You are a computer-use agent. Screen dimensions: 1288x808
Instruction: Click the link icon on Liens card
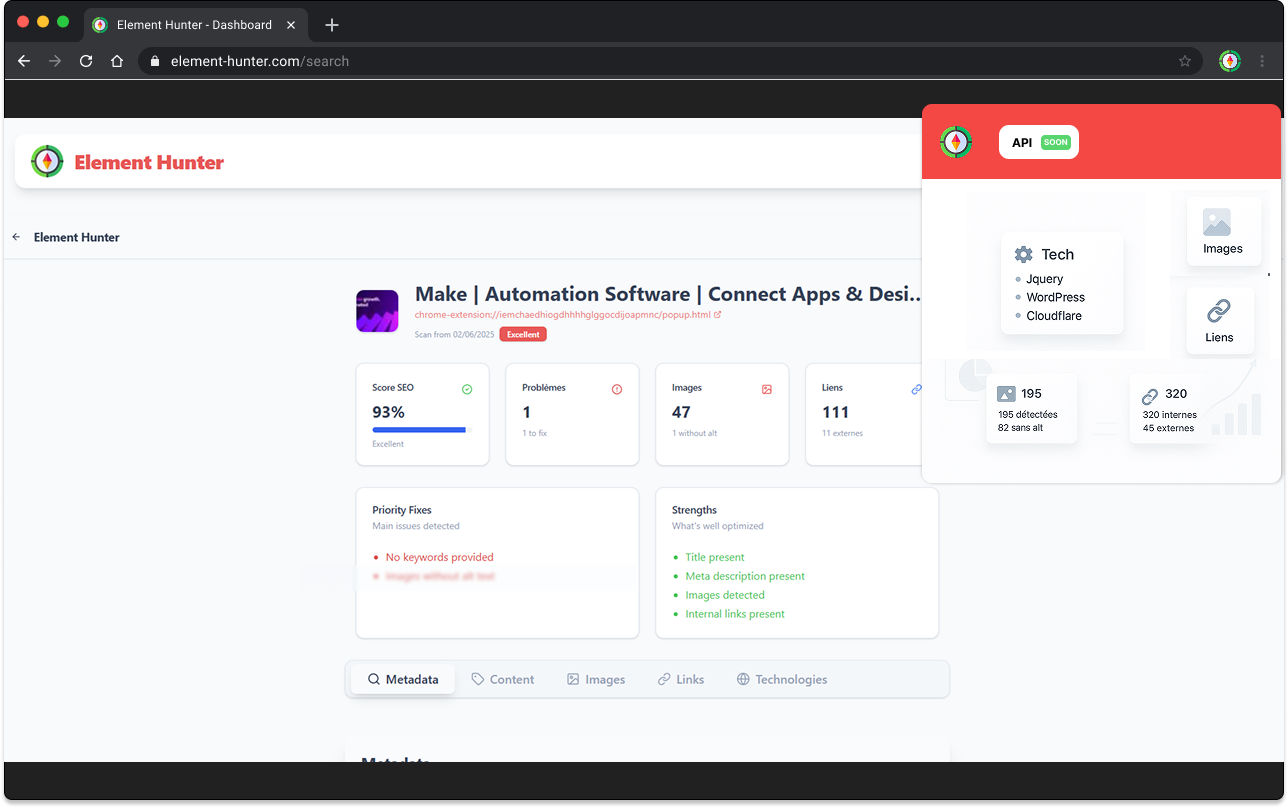pyautogui.click(x=916, y=389)
